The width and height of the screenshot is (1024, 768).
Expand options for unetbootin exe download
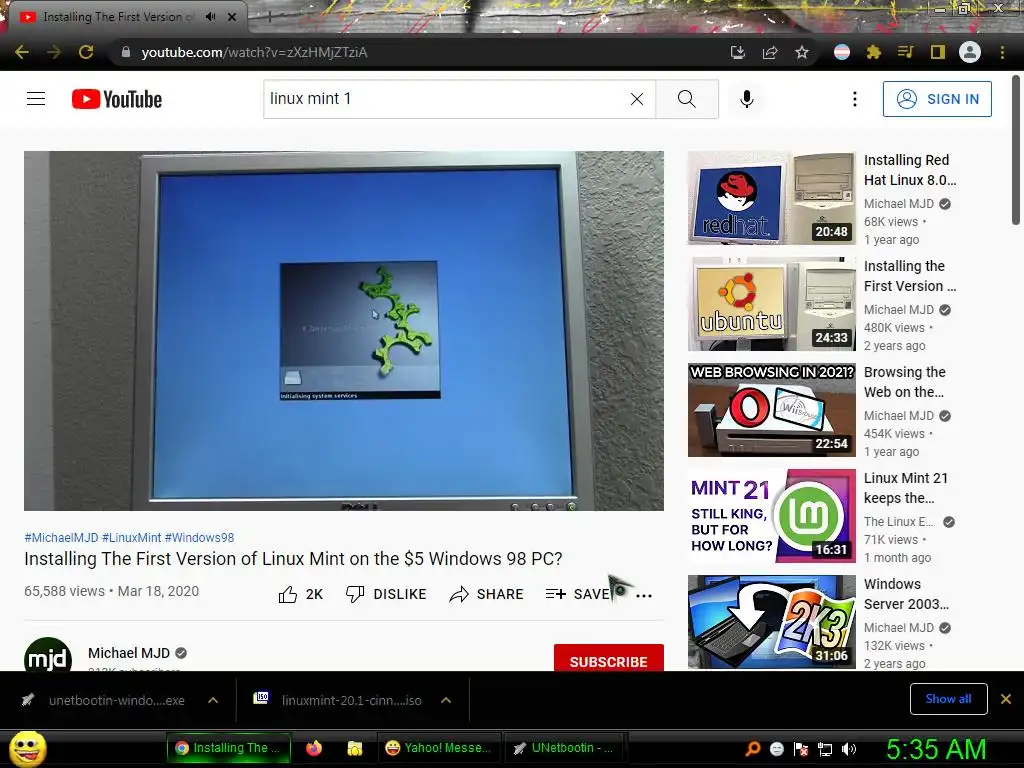213,700
